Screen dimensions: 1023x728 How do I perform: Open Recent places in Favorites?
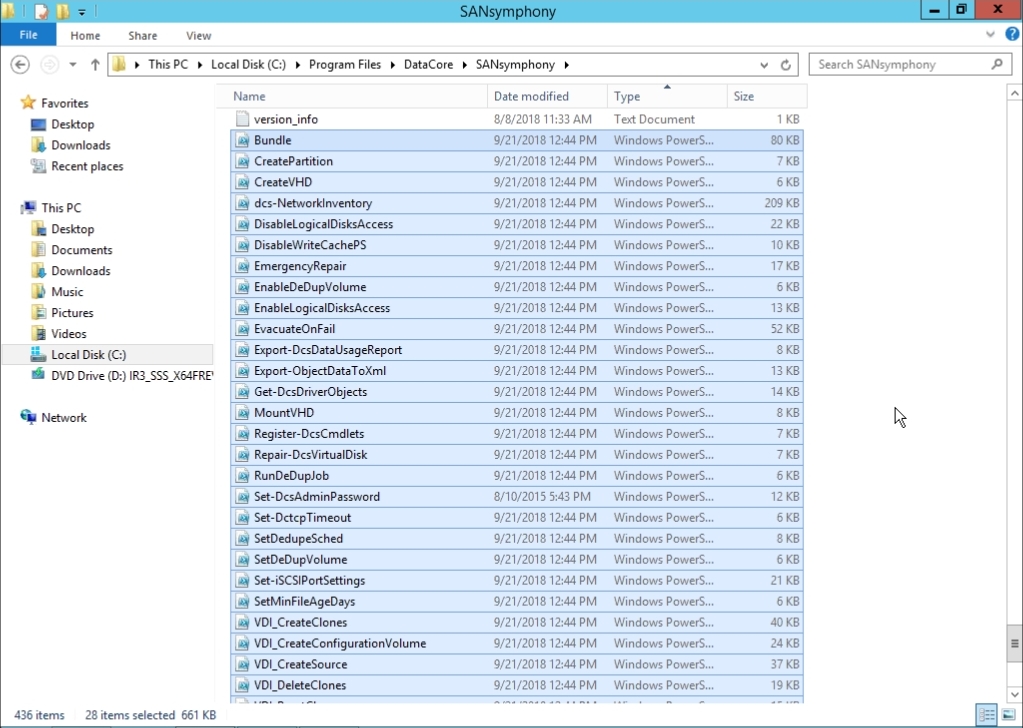pos(87,166)
